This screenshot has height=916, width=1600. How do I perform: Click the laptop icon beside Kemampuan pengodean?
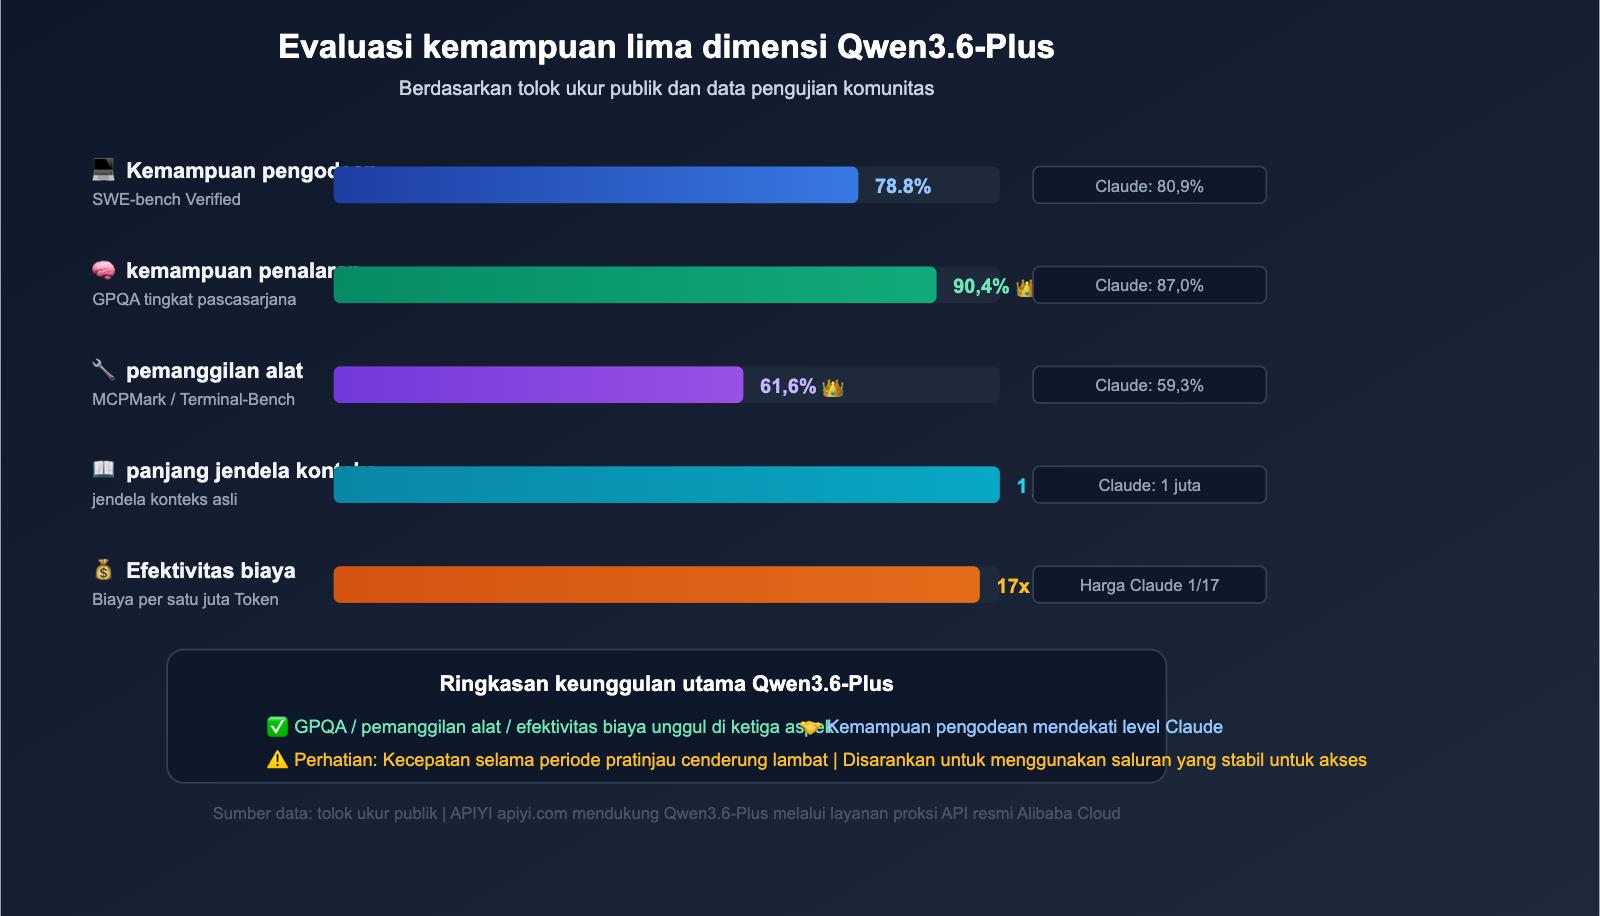pyautogui.click(x=104, y=170)
